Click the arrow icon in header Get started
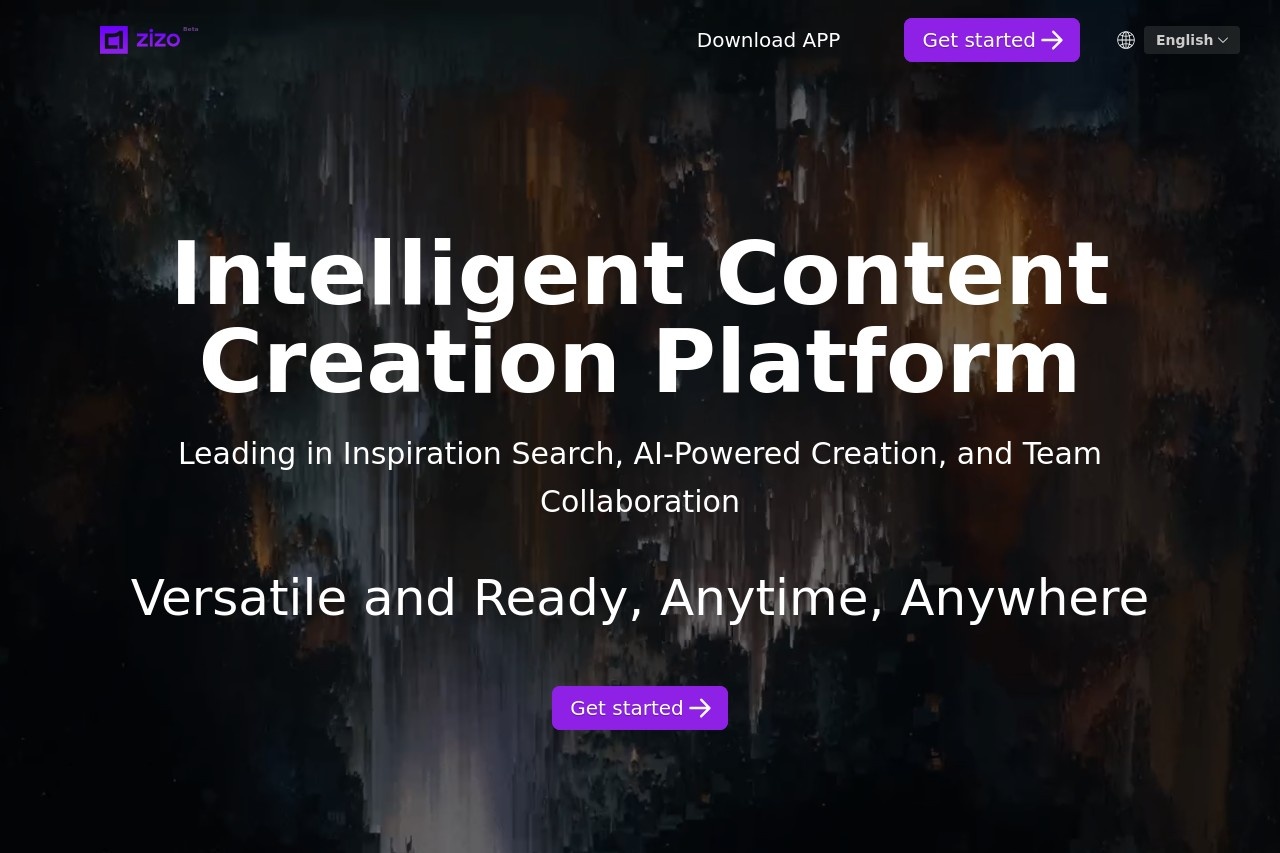 click(1052, 40)
